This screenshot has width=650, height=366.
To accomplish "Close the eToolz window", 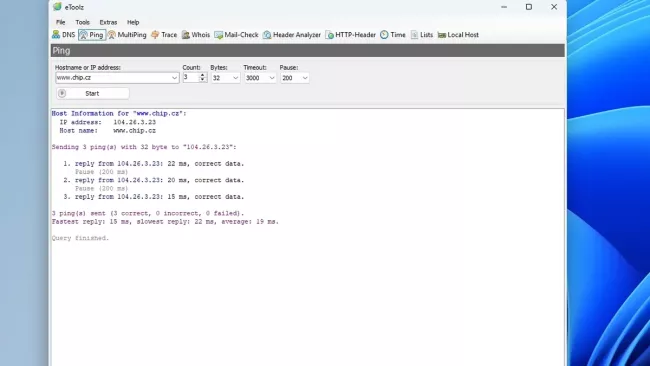I will 554,7.
